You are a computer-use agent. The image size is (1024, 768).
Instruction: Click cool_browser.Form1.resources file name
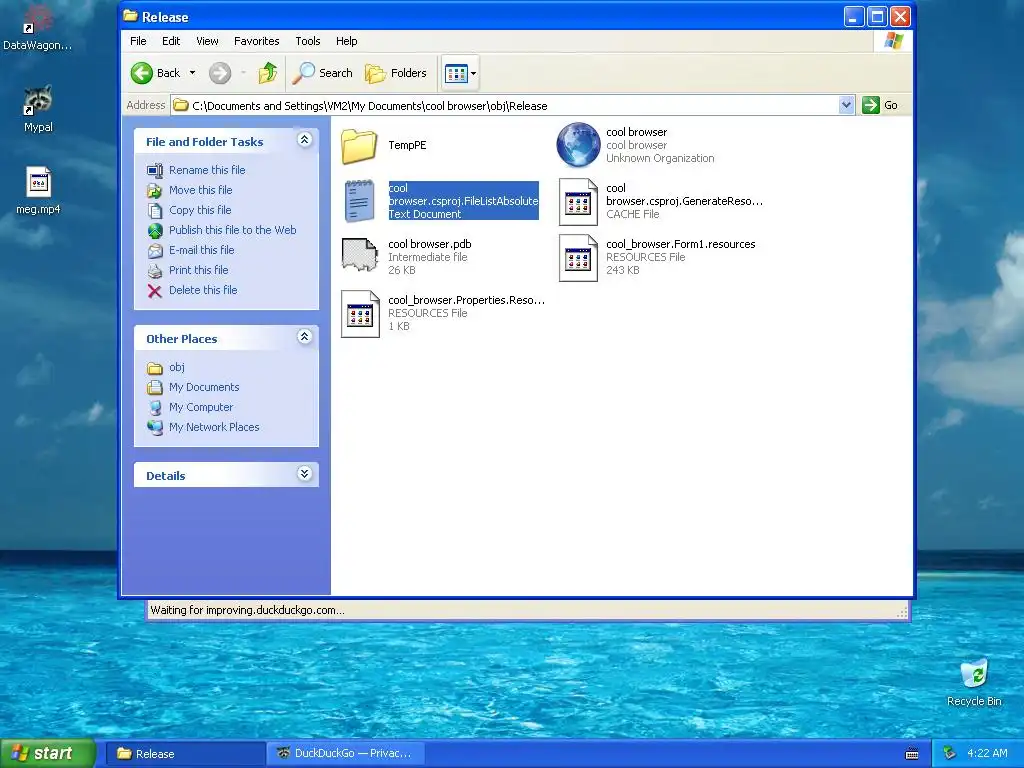pos(680,244)
